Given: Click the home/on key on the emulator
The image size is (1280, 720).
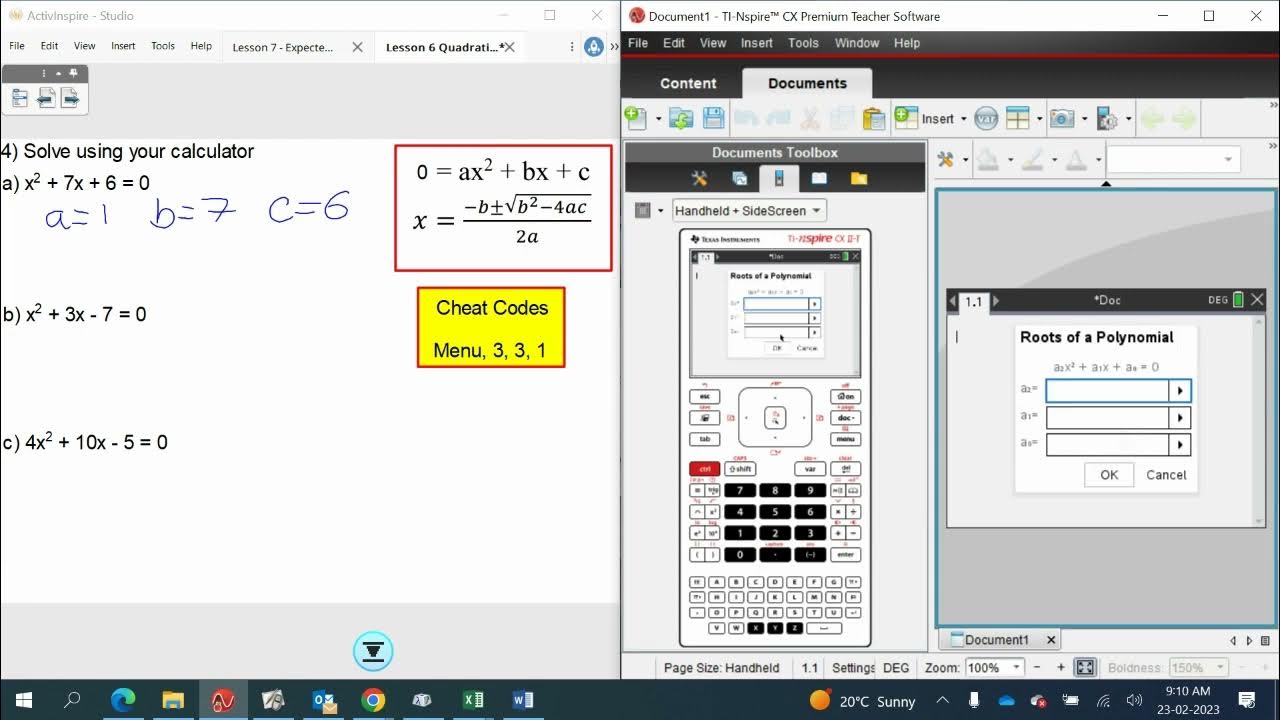Looking at the screenshot, I should (846, 397).
